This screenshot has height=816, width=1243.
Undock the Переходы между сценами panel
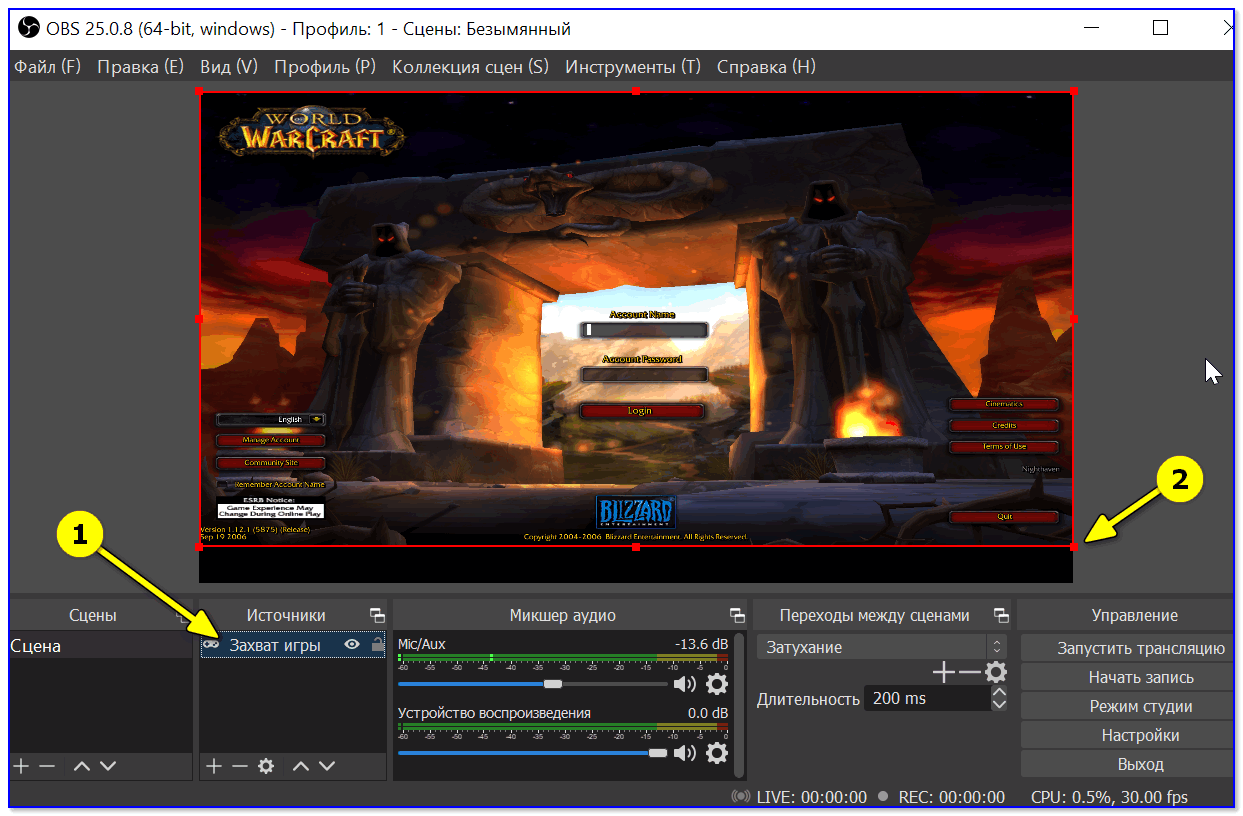pos(1001,615)
